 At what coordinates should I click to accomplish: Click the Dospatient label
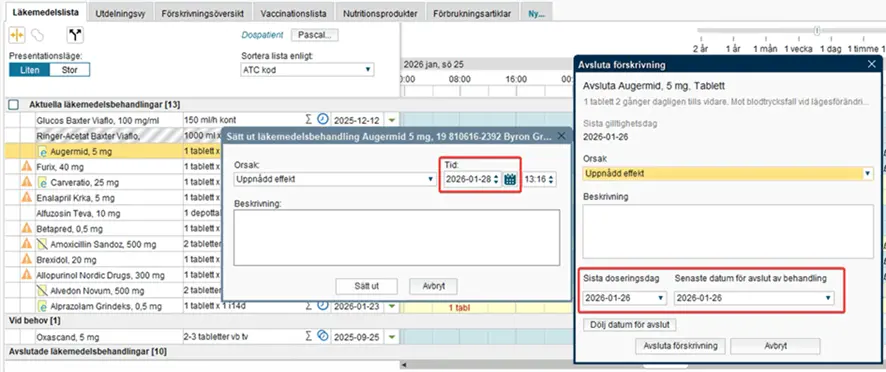[262, 35]
